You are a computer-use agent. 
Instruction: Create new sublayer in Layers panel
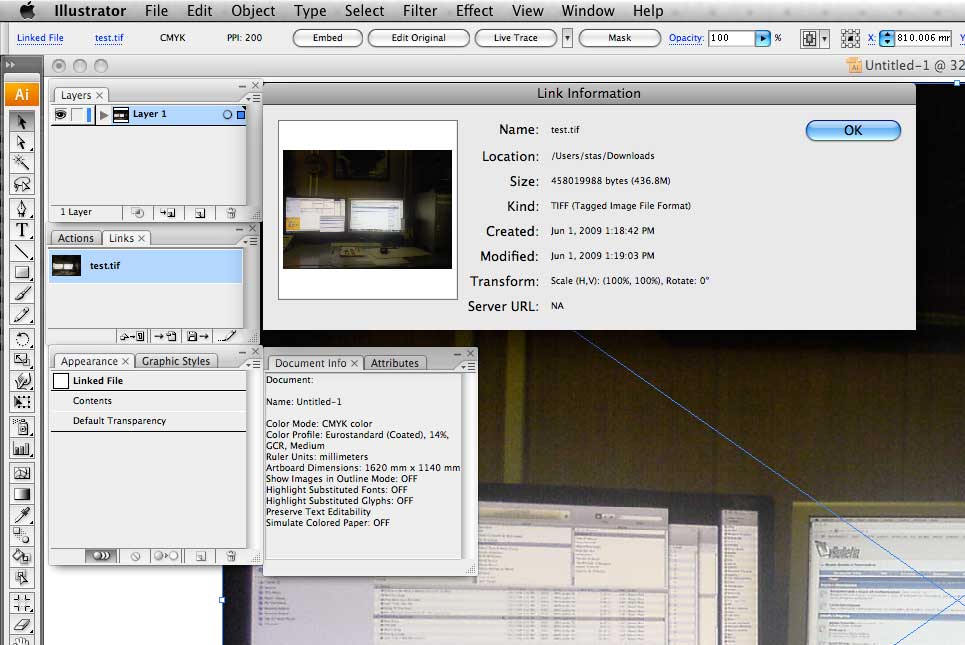coord(167,213)
